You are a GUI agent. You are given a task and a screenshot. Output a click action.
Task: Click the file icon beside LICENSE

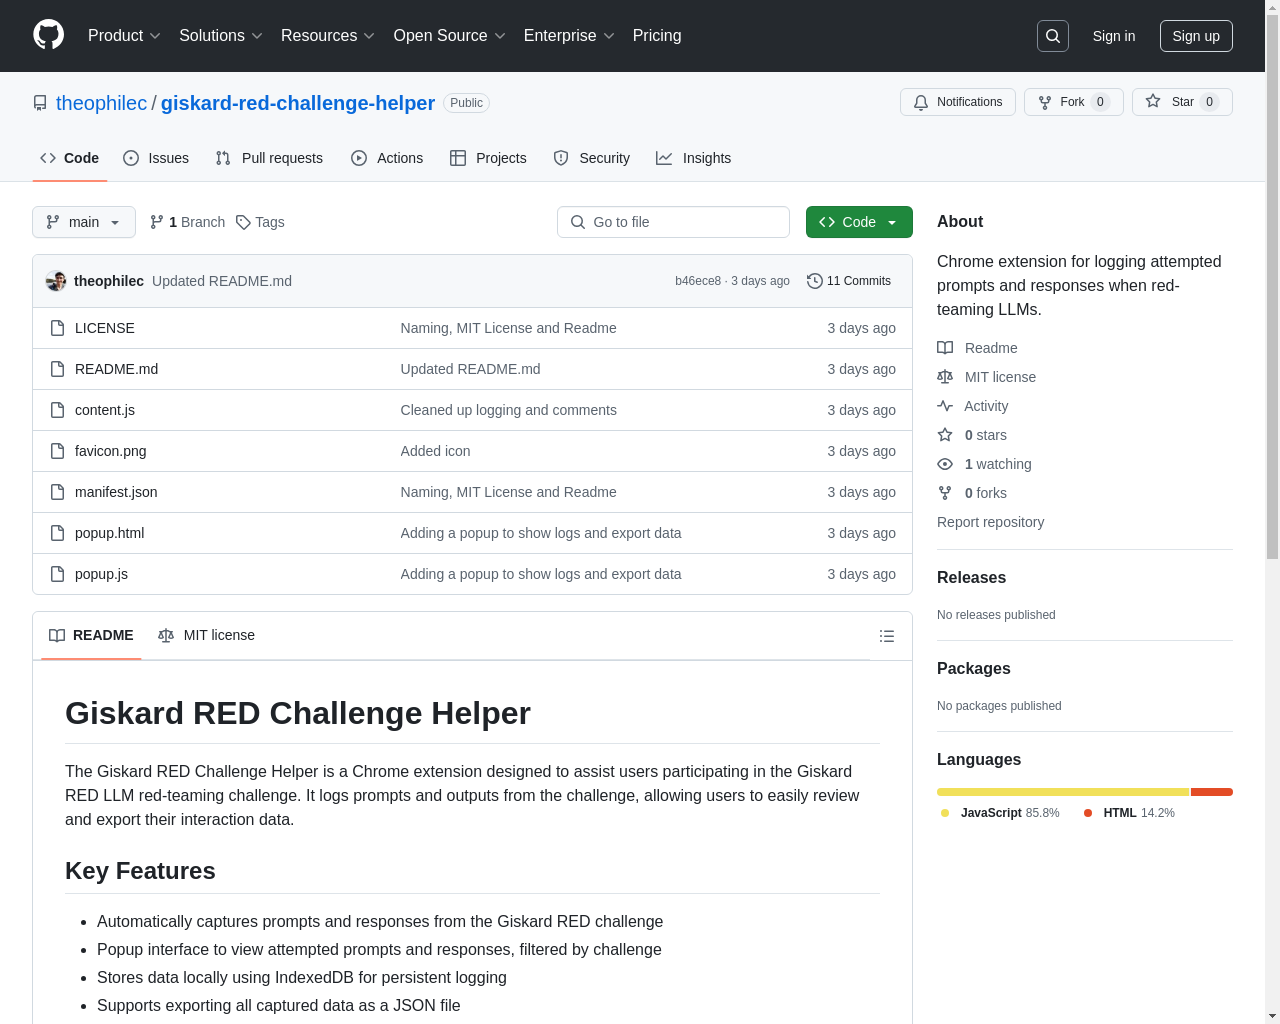pos(58,328)
